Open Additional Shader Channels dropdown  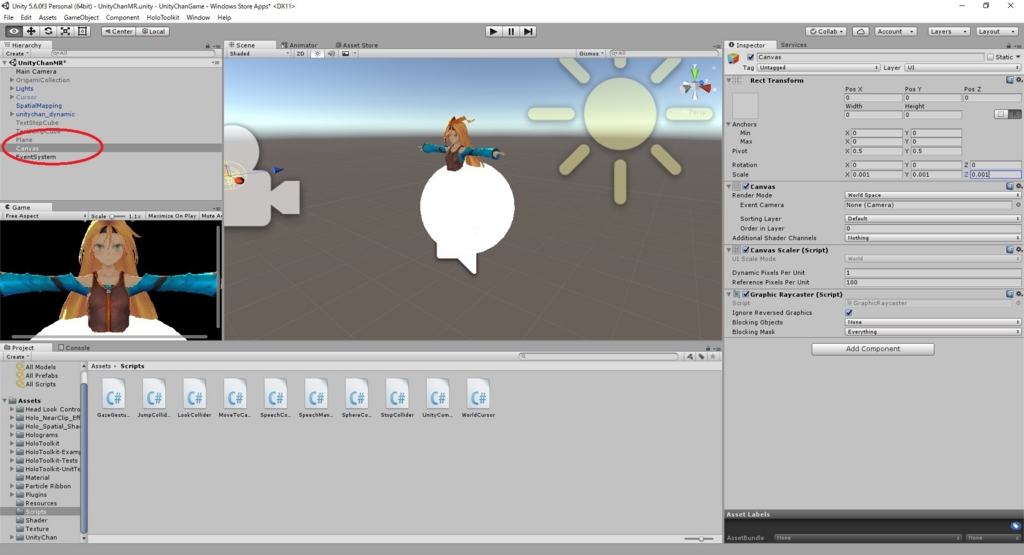pos(933,238)
